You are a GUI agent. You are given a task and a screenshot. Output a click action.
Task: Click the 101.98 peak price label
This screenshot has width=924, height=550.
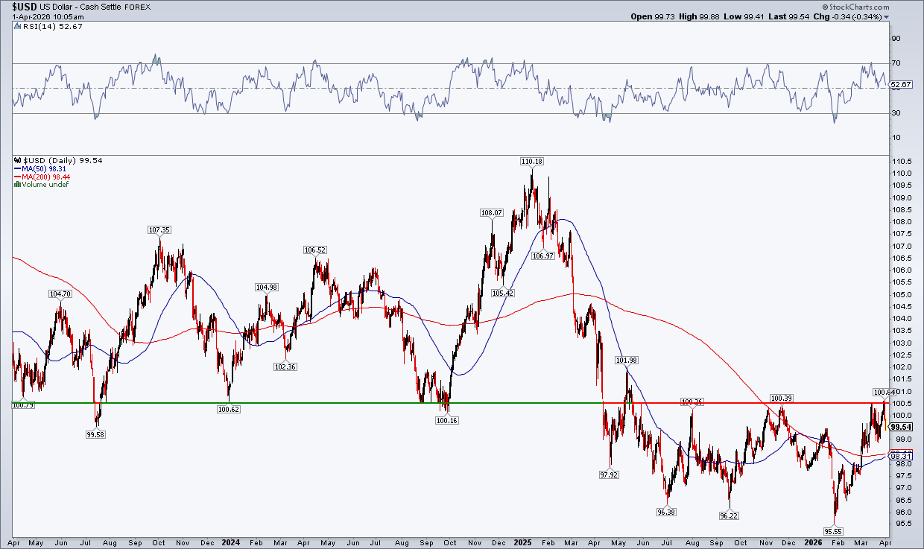[x=626, y=360]
